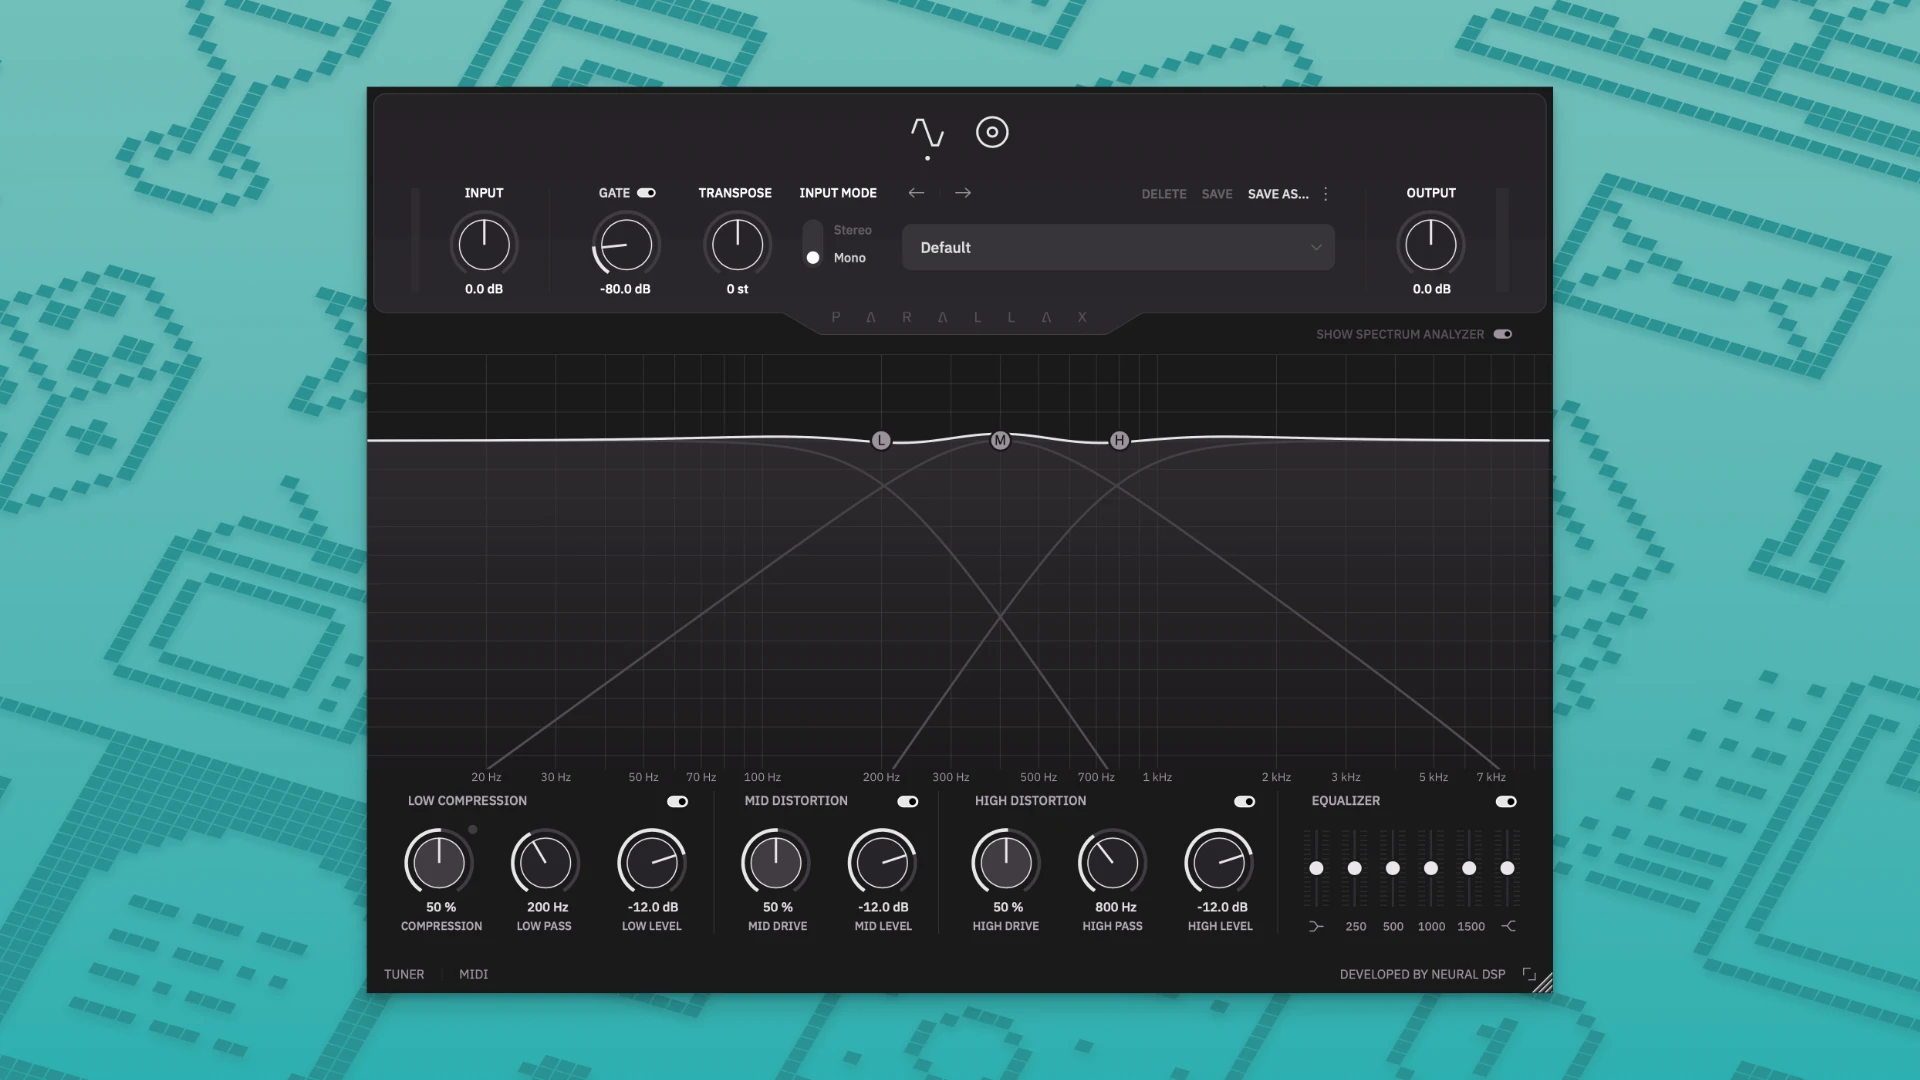Select the Stereo input mode

(x=812, y=230)
